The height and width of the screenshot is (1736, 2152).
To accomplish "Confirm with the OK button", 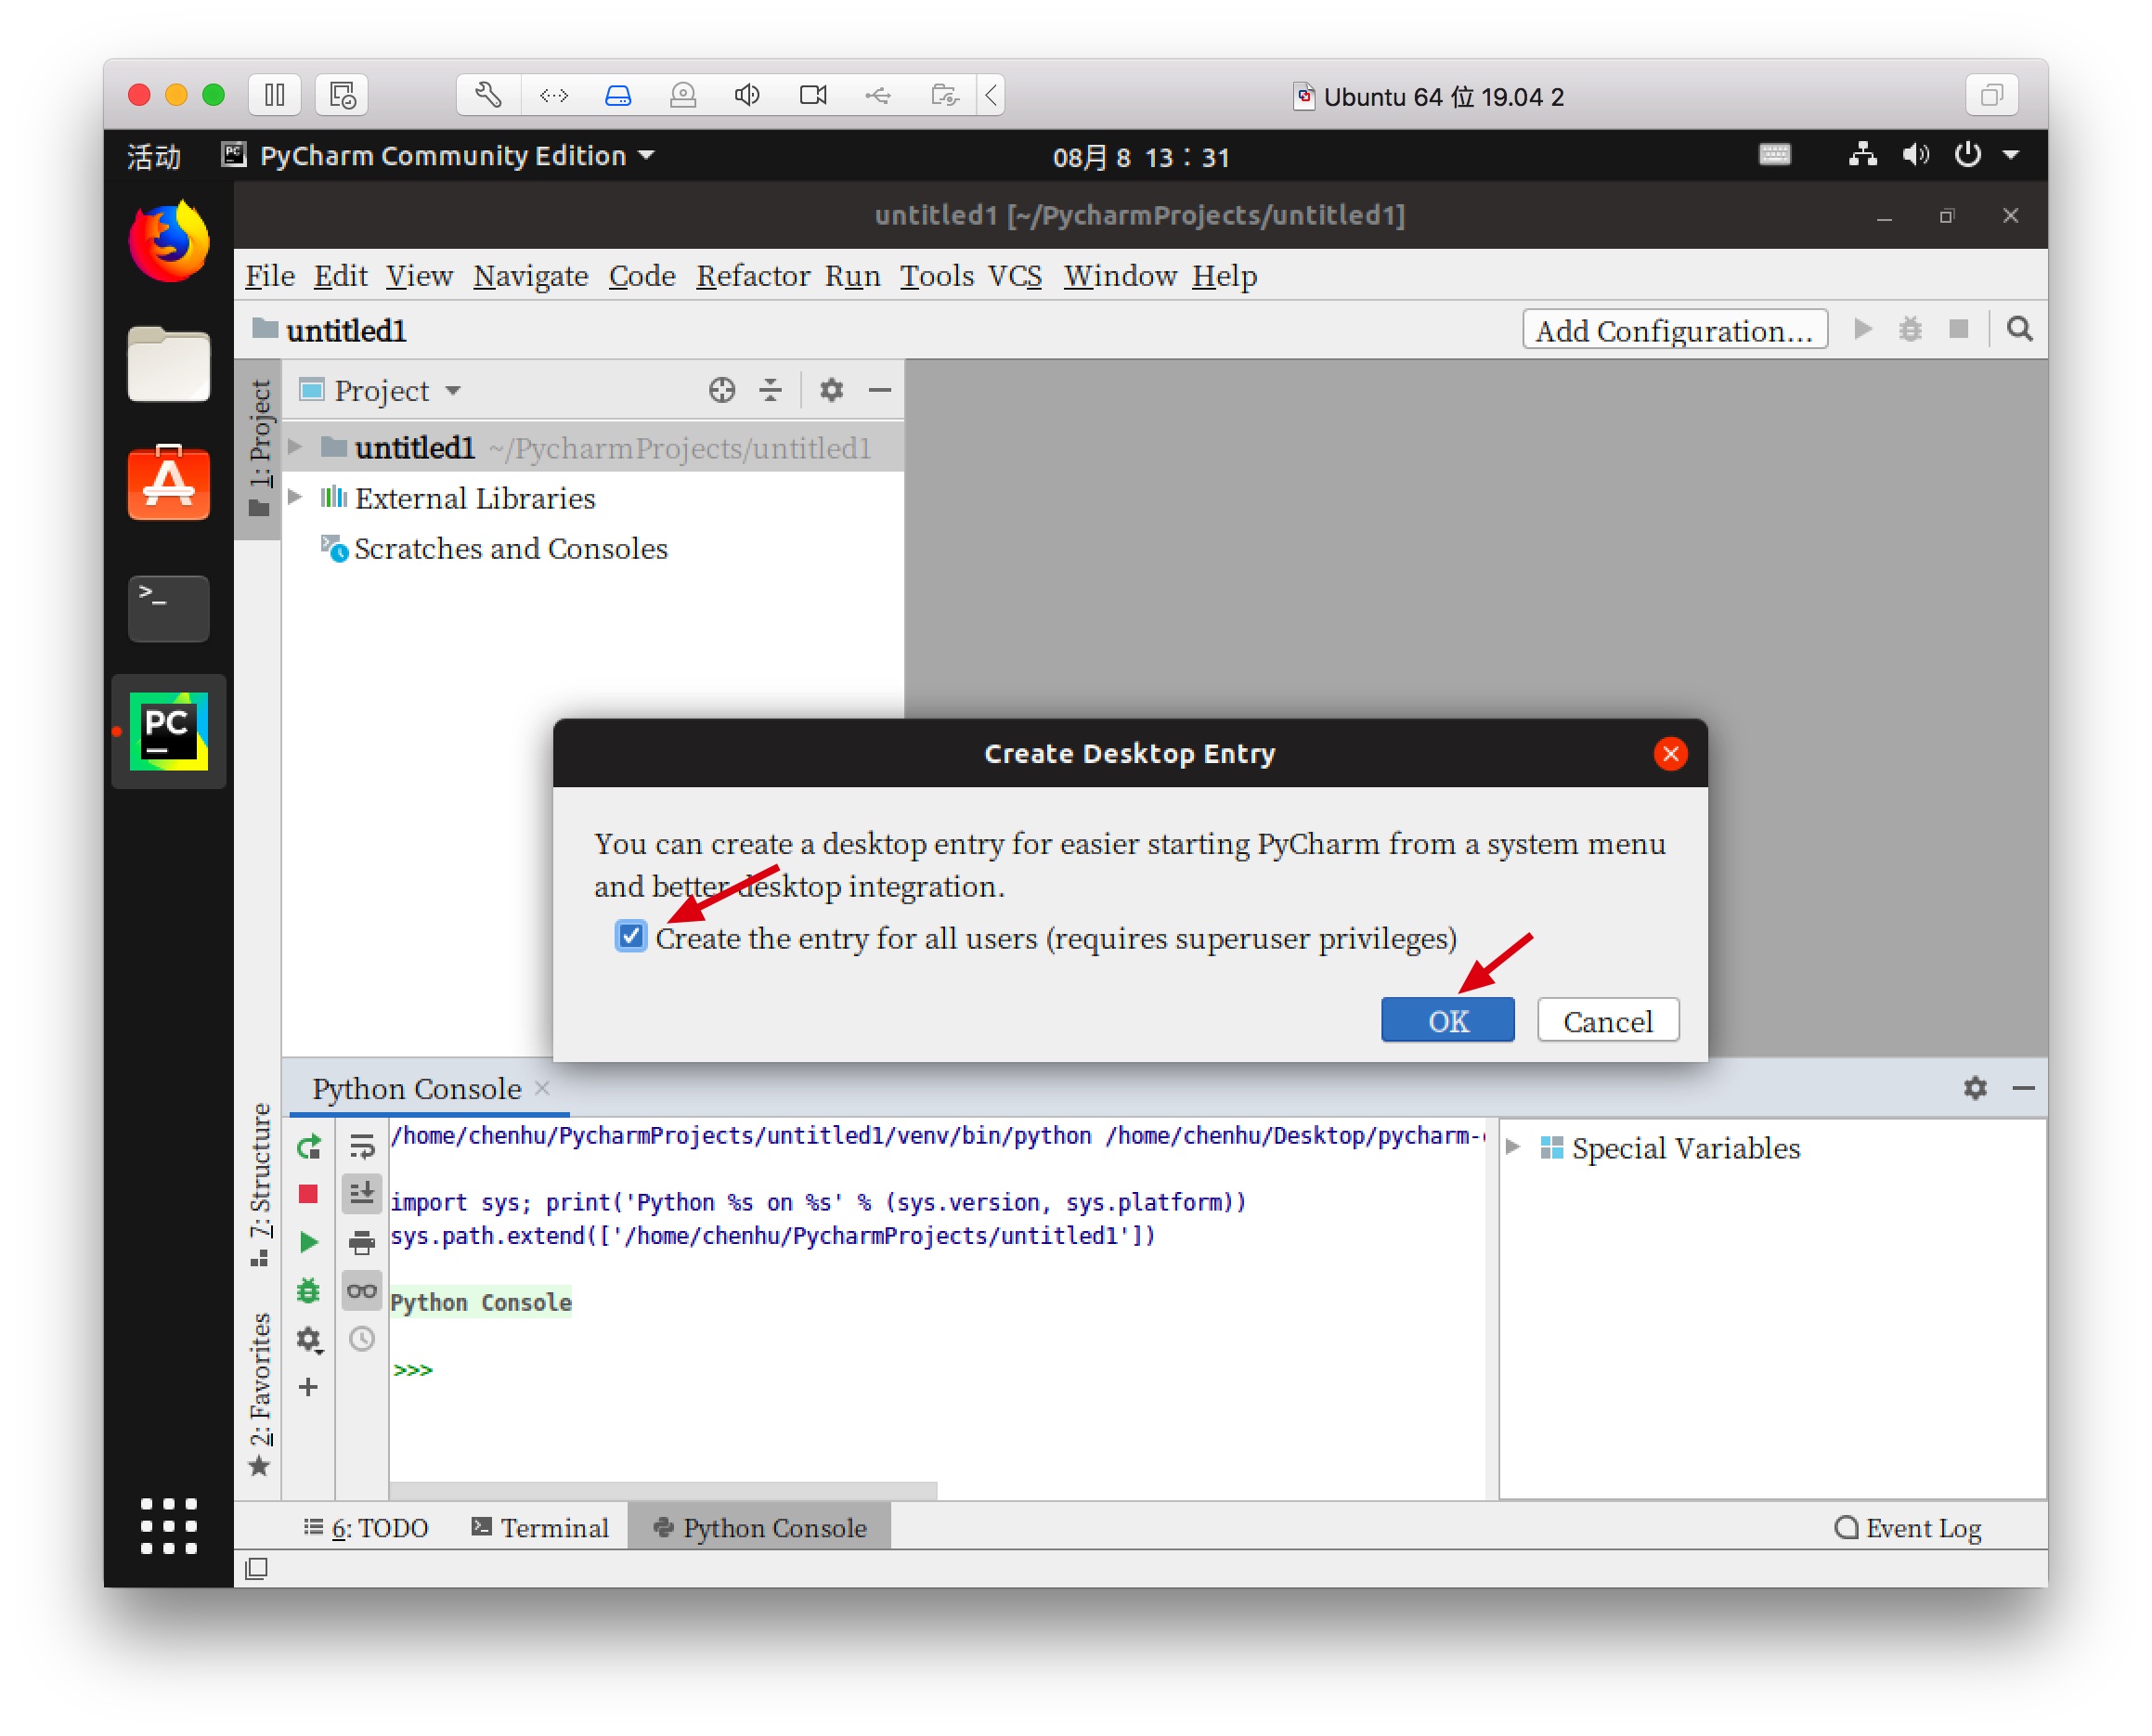I will (x=1447, y=1020).
